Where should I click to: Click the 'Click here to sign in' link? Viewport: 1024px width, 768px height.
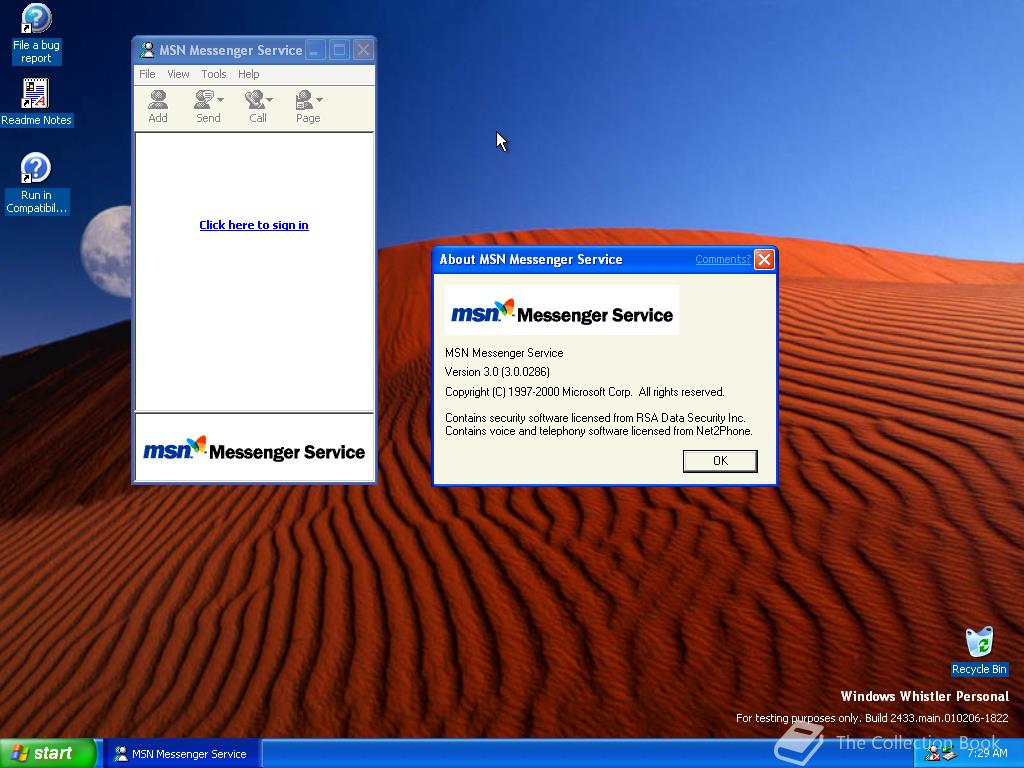pyautogui.click(x=254, y=225)
